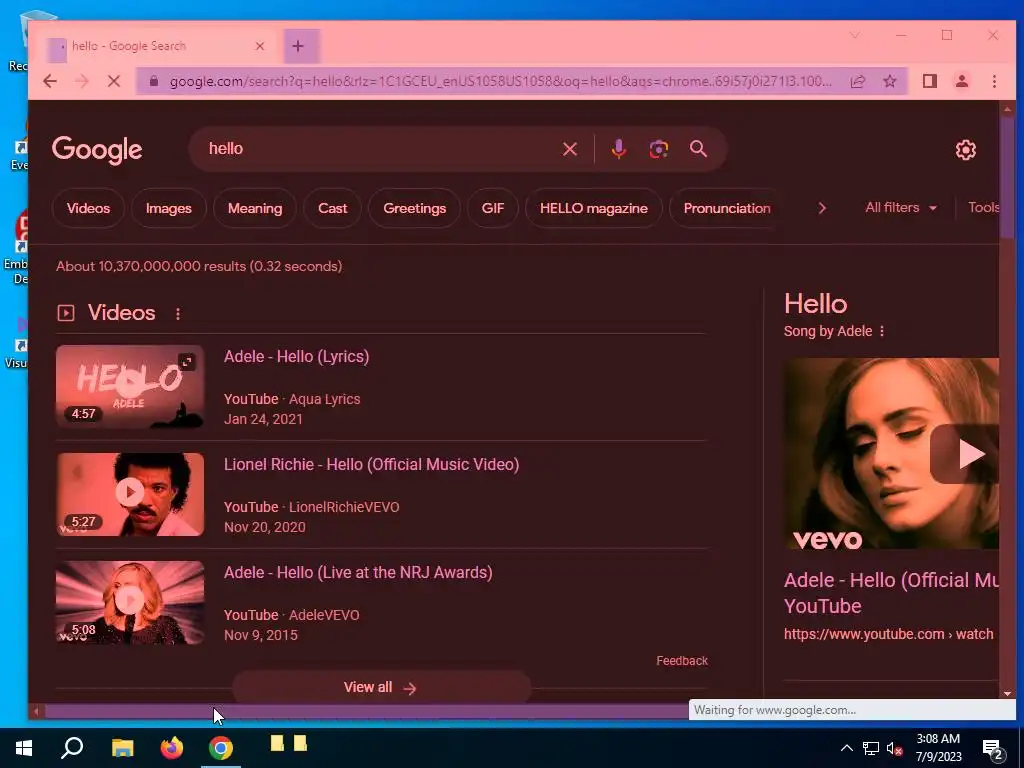This screenshot has width=1024, height=768.
Task: Open Windows taskbar search
Action: click(72, 748)
